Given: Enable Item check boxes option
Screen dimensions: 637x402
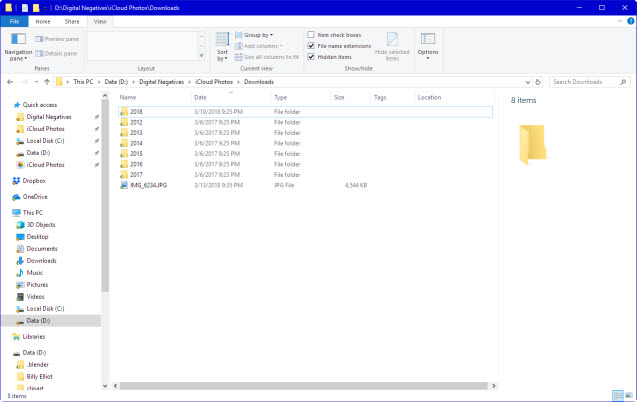Looking at the screenshot, I should click(311, 35).
